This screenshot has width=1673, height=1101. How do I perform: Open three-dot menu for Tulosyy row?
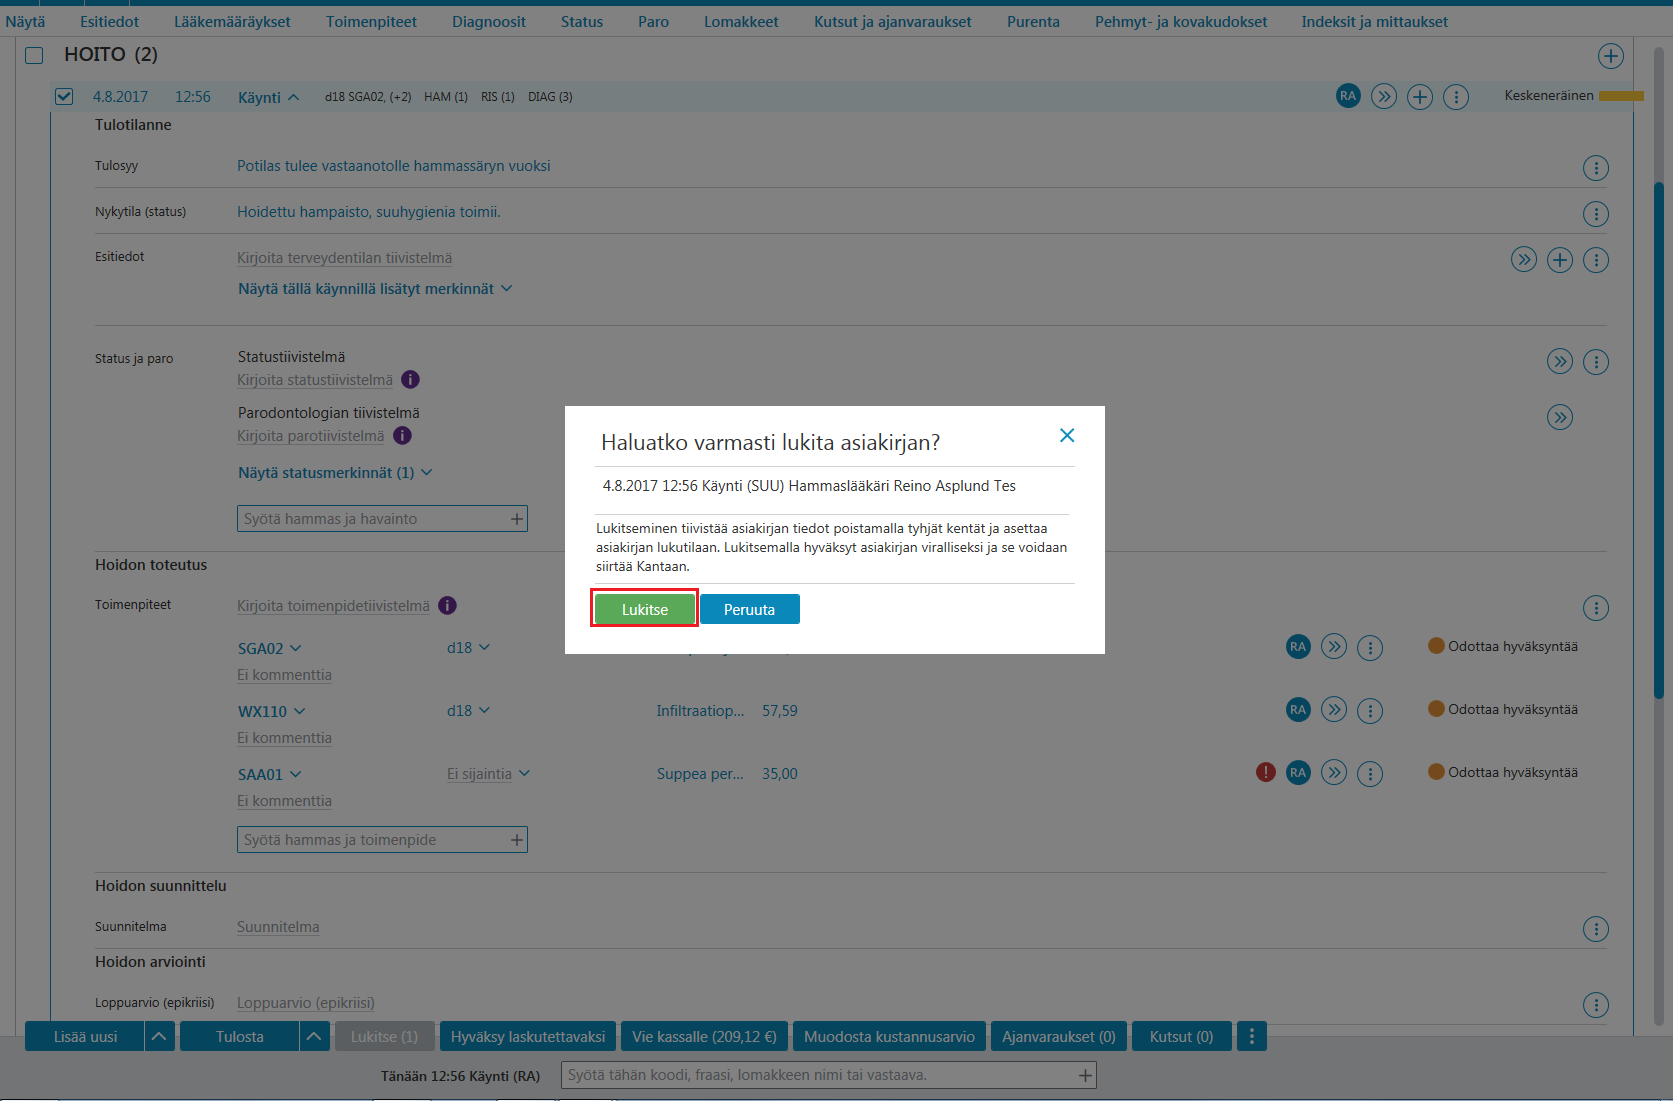pos(1596,168)
